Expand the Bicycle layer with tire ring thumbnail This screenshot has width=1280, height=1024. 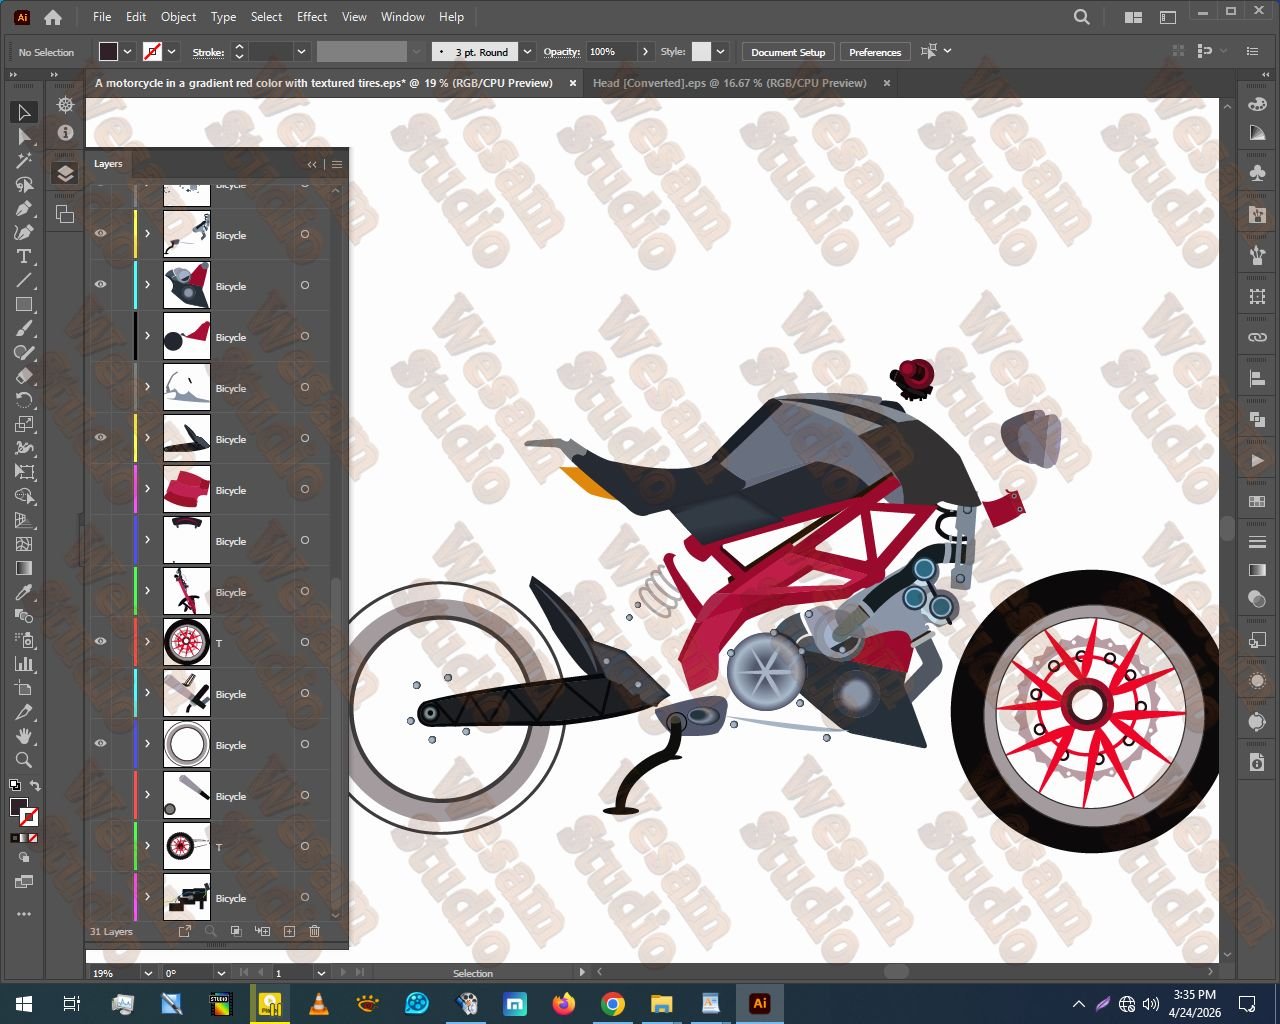[x=147, y=744]
